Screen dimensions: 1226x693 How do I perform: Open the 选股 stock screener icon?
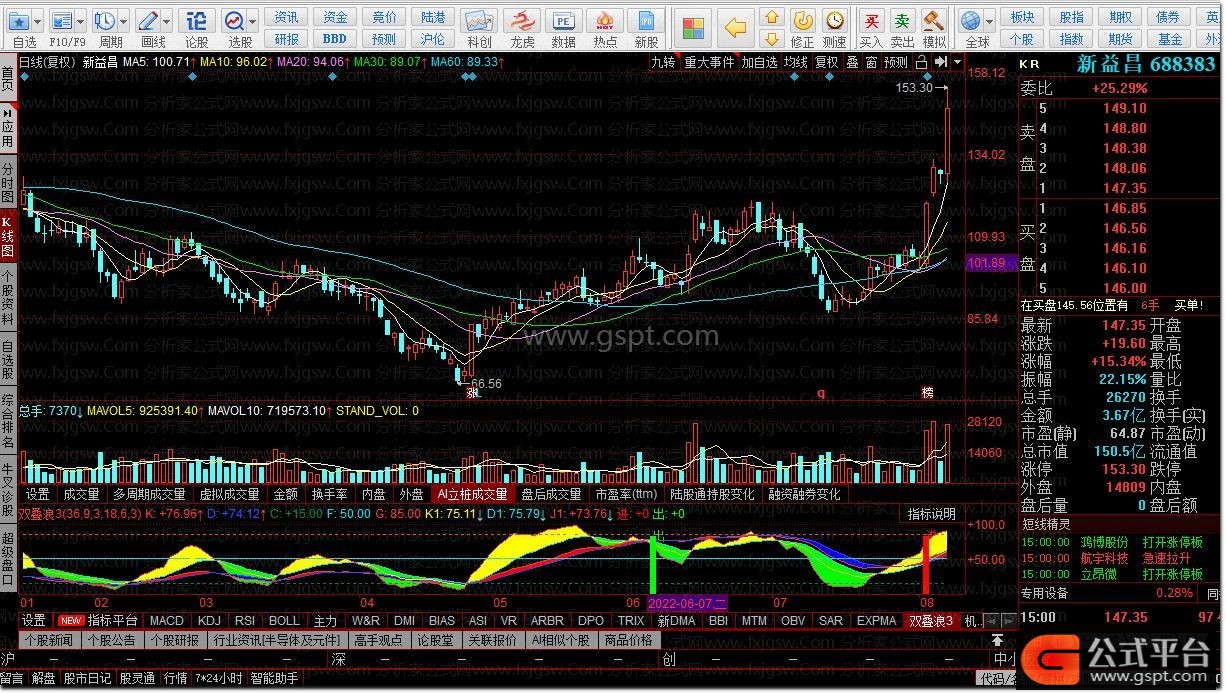coord(234,20)
